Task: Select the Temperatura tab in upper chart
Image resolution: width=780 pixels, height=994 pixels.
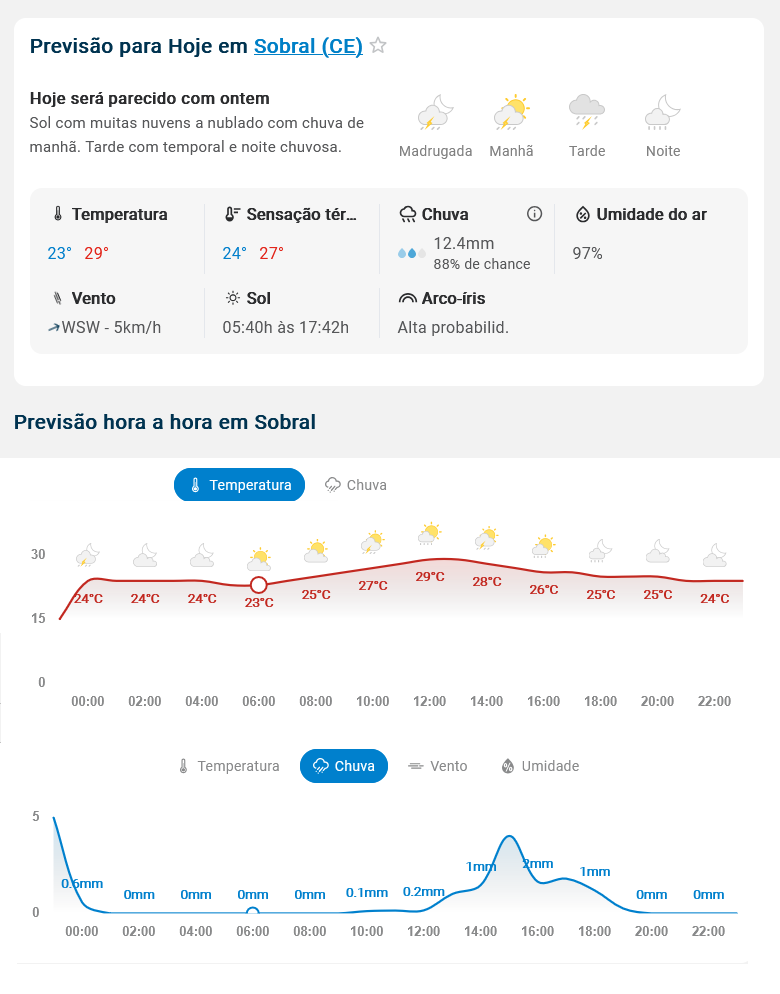Action: coord(239,485)
